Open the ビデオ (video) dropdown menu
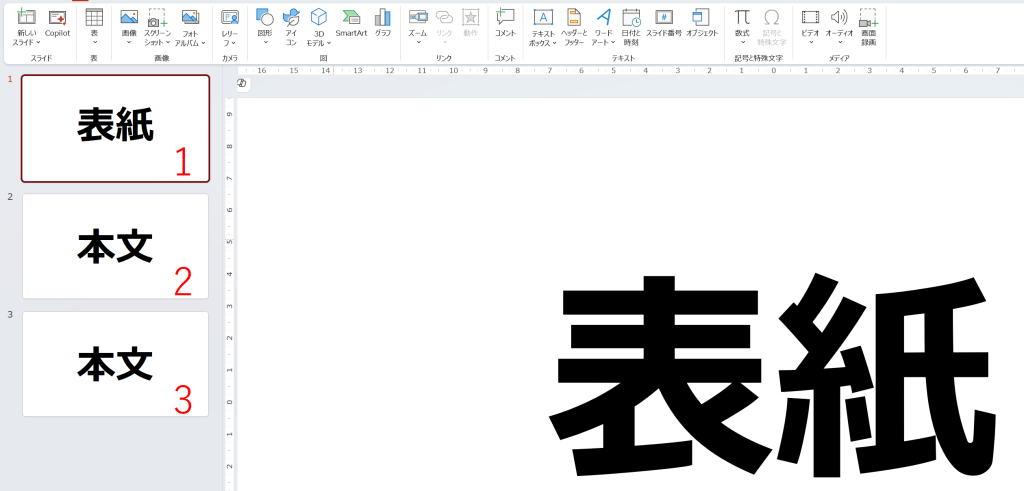This screenshot has height=491, width=1024. pos(810,43)
